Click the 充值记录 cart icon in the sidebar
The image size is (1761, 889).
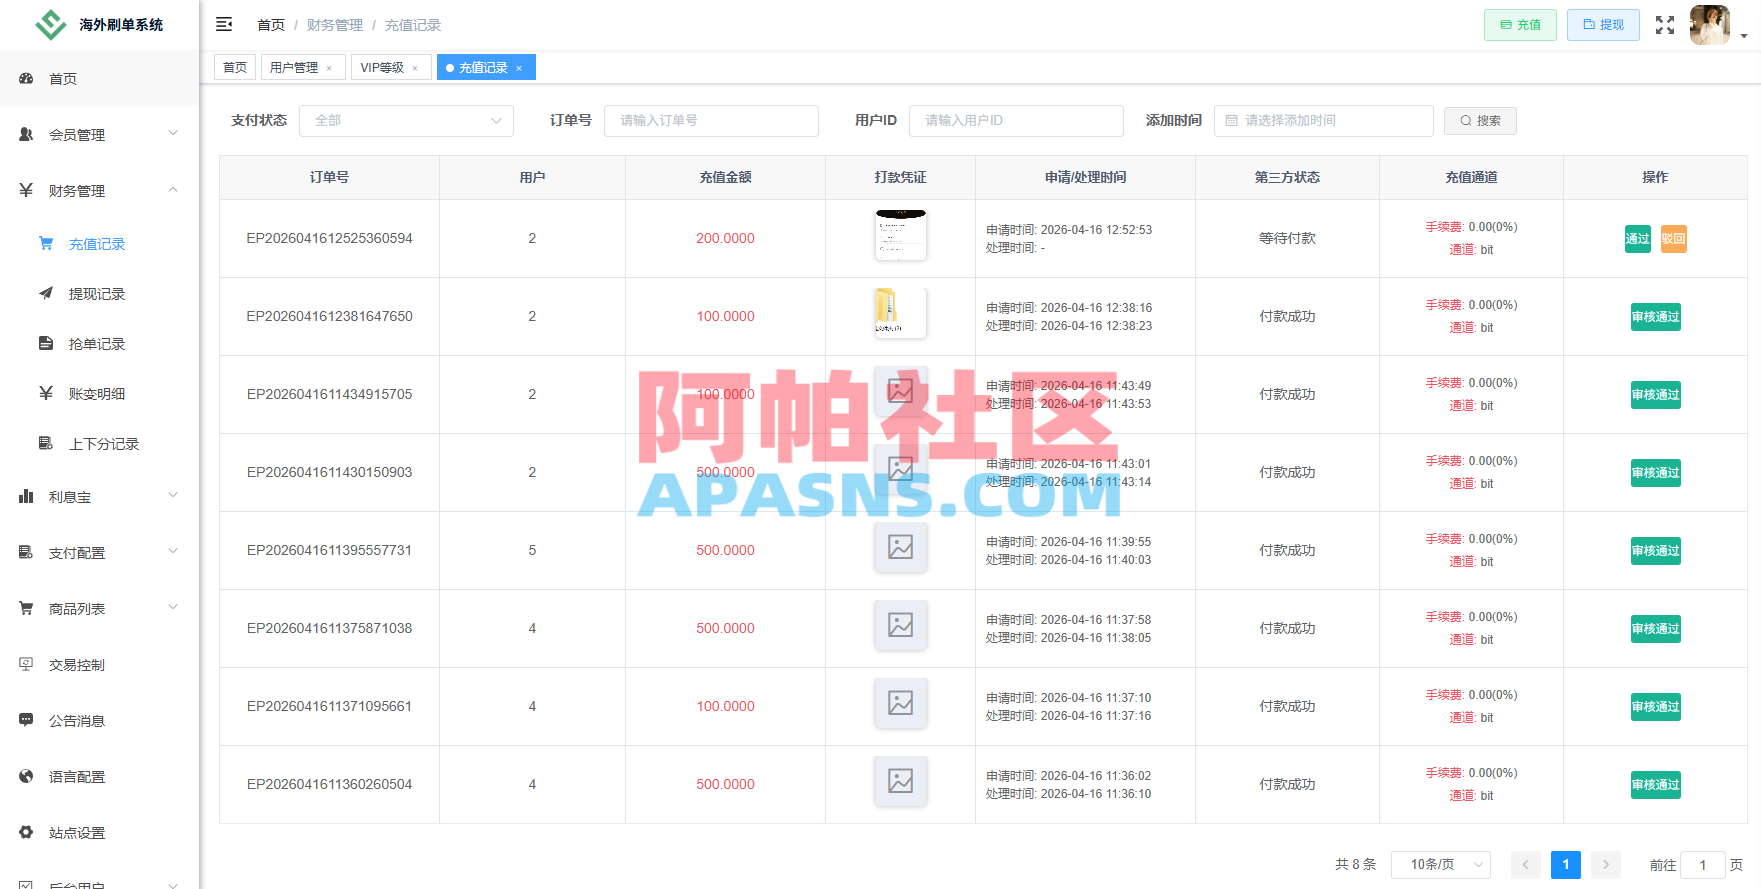click(46, 243)
